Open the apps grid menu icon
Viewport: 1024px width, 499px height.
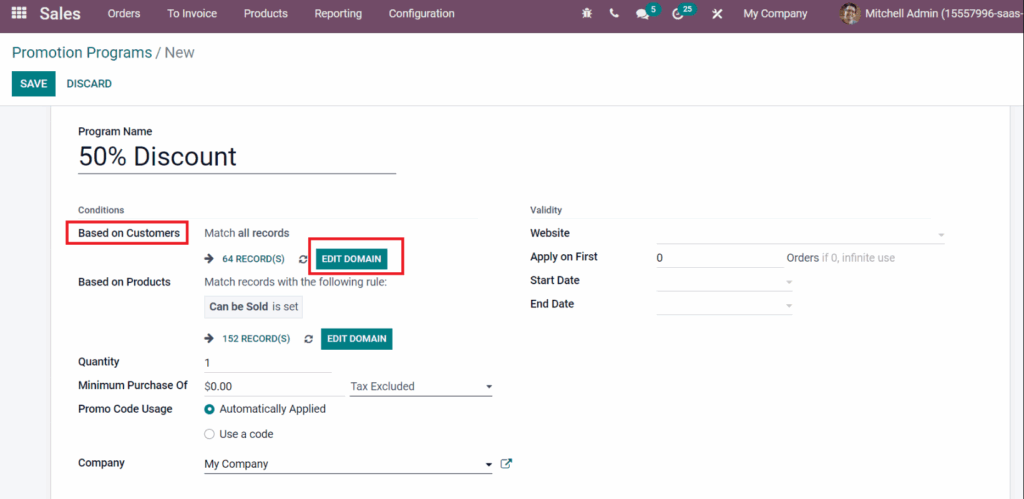click(x=19, y=13)
